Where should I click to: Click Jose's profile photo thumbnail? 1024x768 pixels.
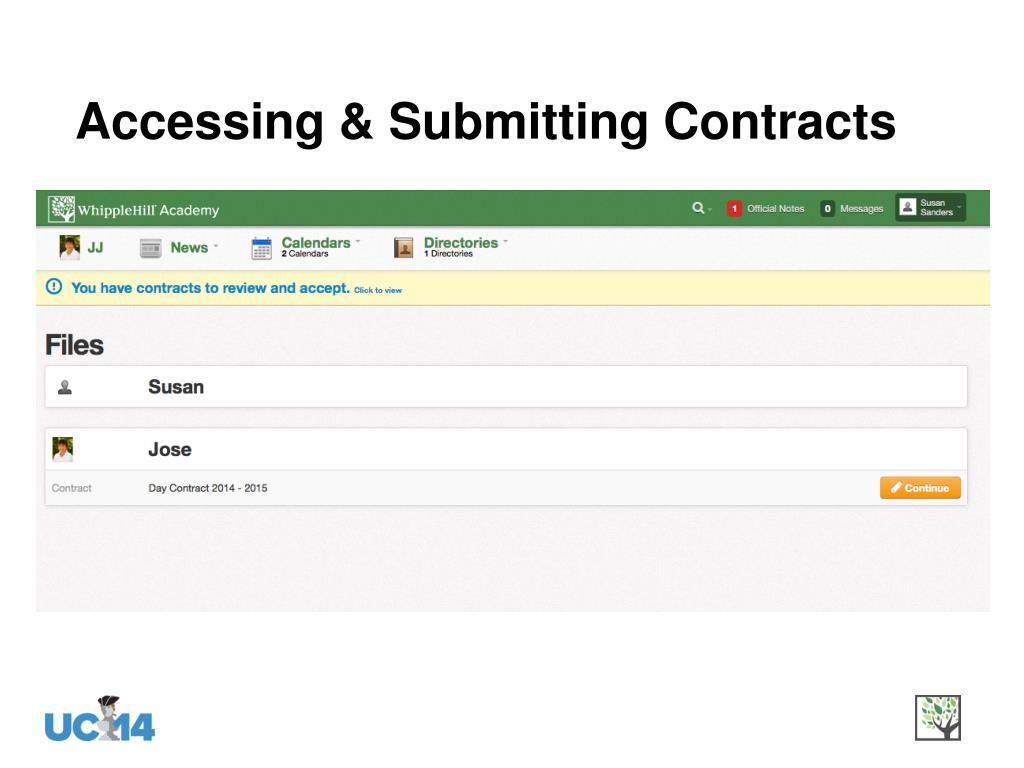pyautogui.click(x=64, y=449)
